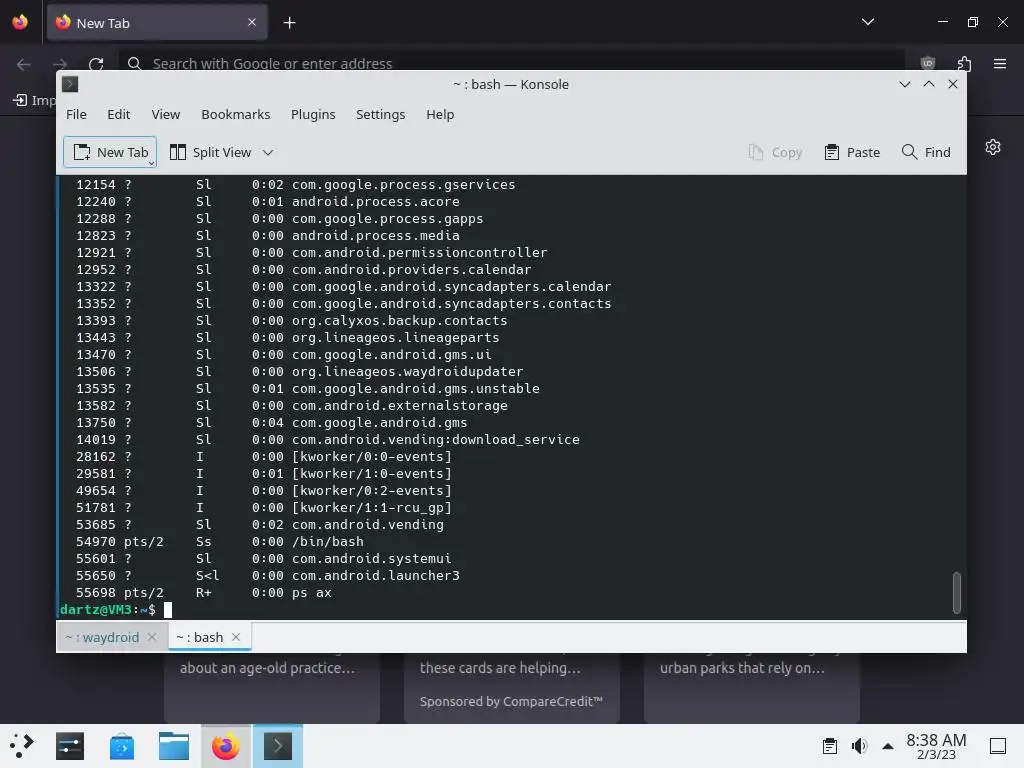Screen dimensions: 1024x768
Task: Open a new Firefox tab with plus
Action: [289, 23]
